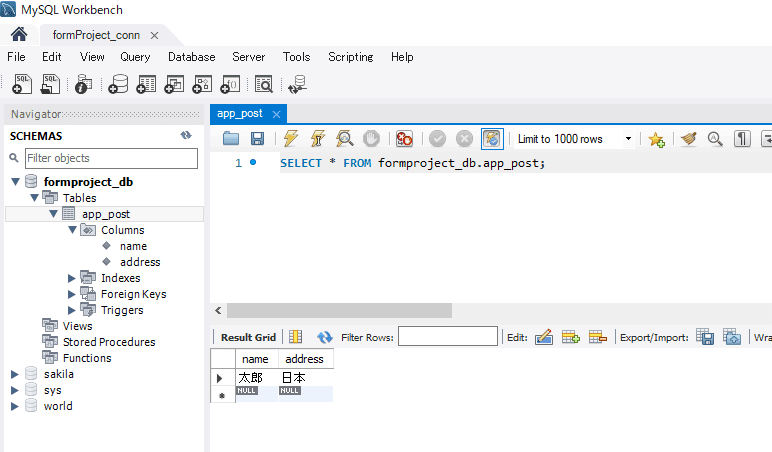Delete selected rows from result grid
Screen dimensions: 772x452
pos(598,337)
